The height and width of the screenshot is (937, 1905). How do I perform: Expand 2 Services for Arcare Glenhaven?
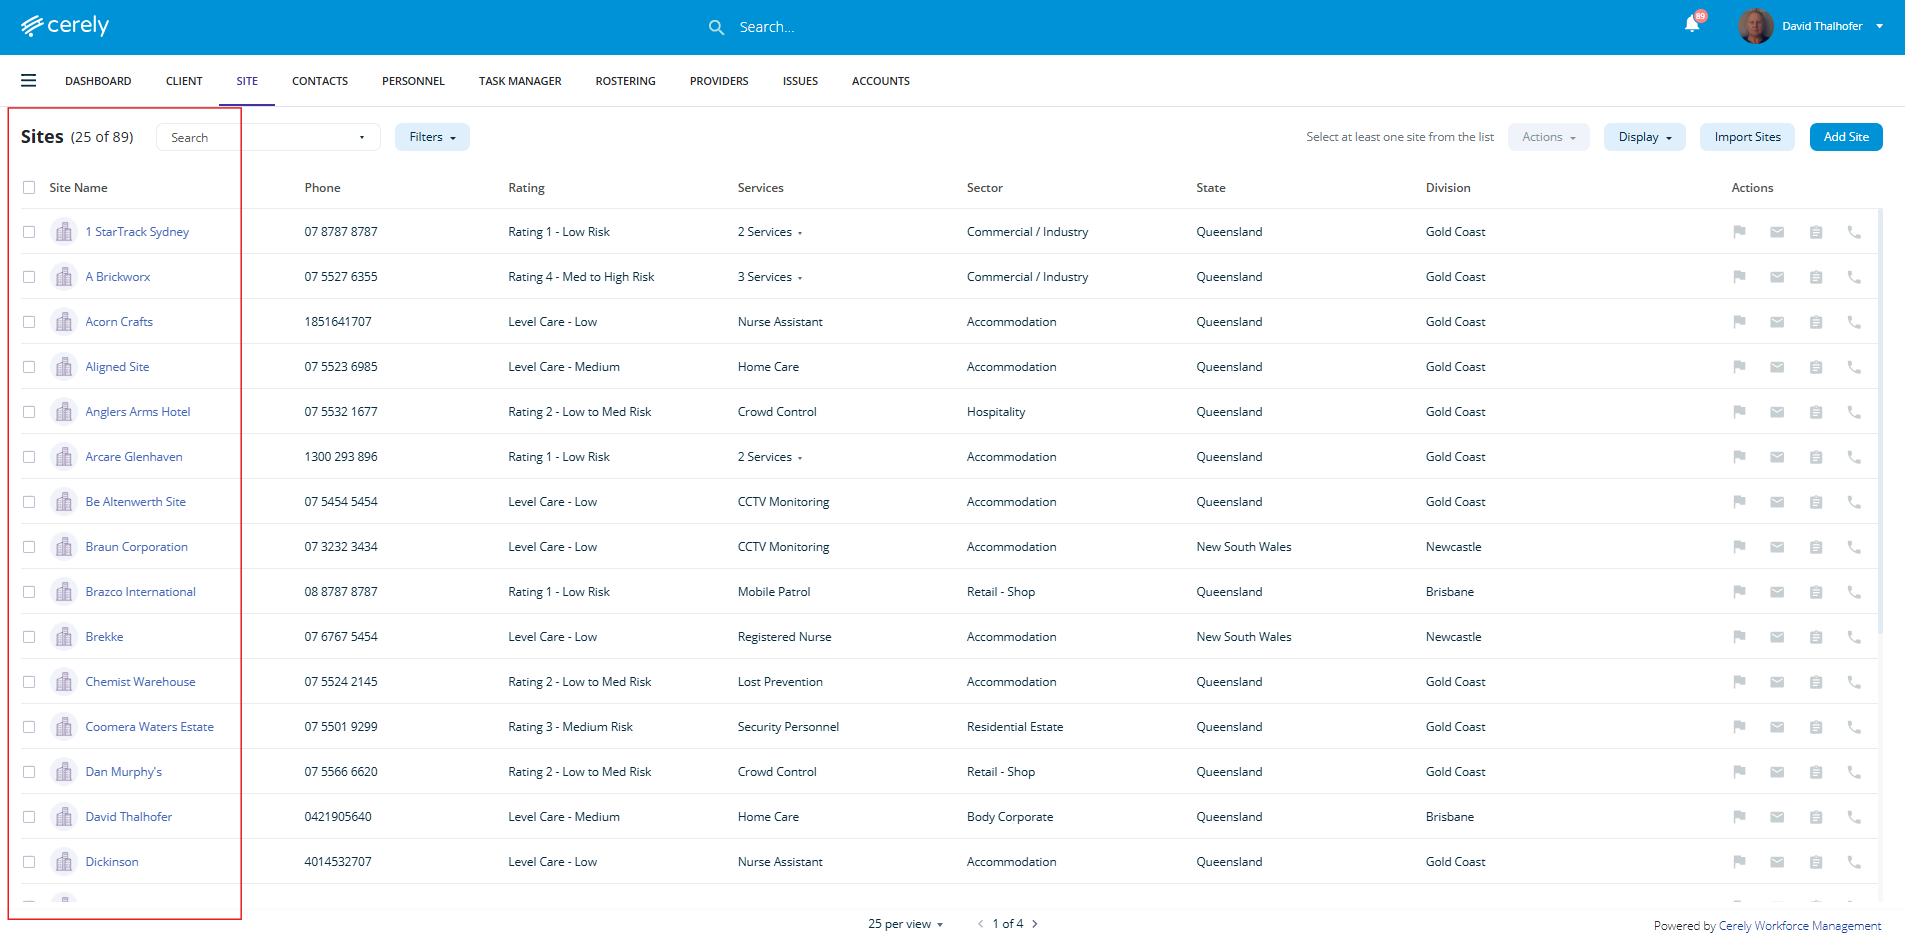click(x=770, y=457)
